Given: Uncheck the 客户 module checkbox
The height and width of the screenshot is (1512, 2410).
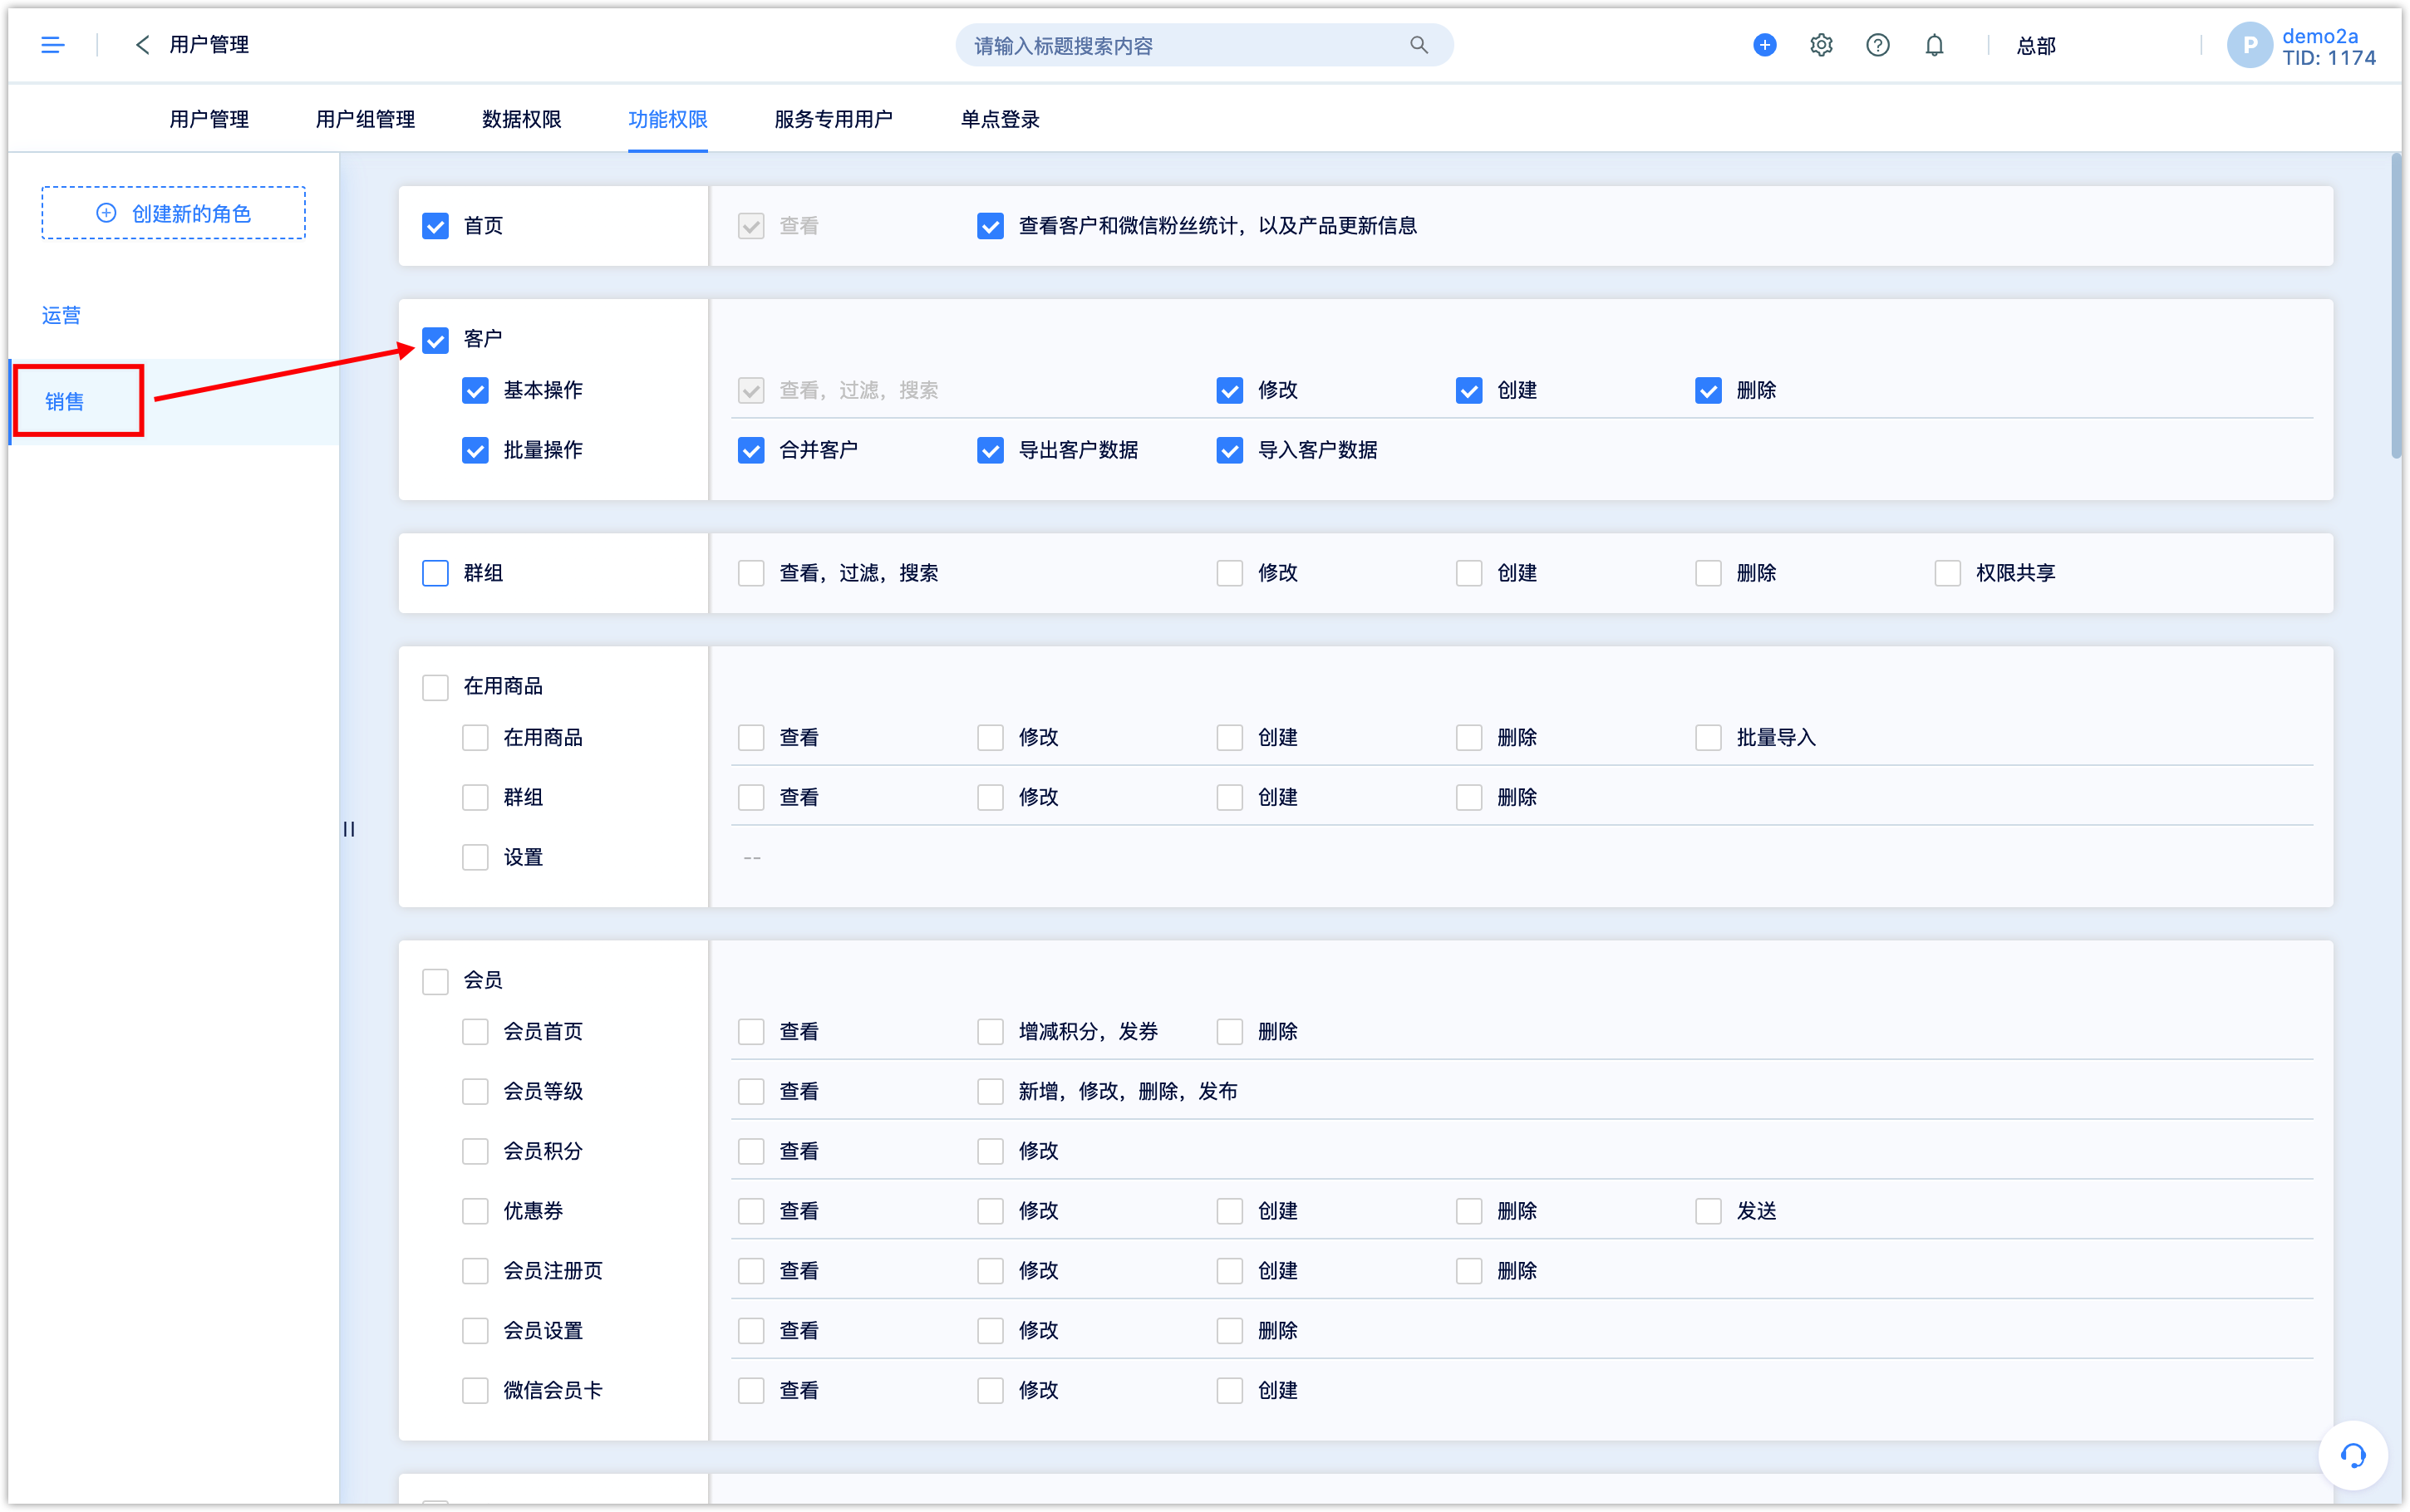Looking at the screenshot, I should pyautogui.click(x=435, y=340).
